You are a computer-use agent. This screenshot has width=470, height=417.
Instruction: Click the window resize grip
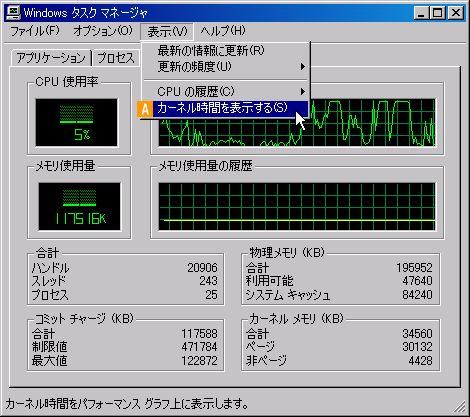459,406
